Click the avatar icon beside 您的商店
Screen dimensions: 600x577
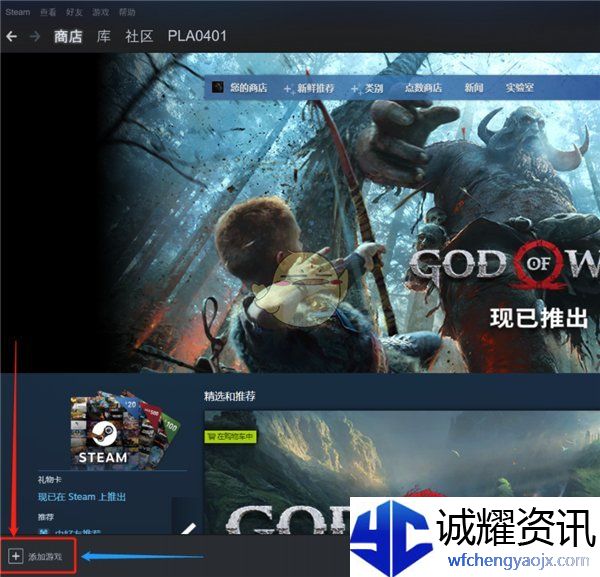[218, 87]
